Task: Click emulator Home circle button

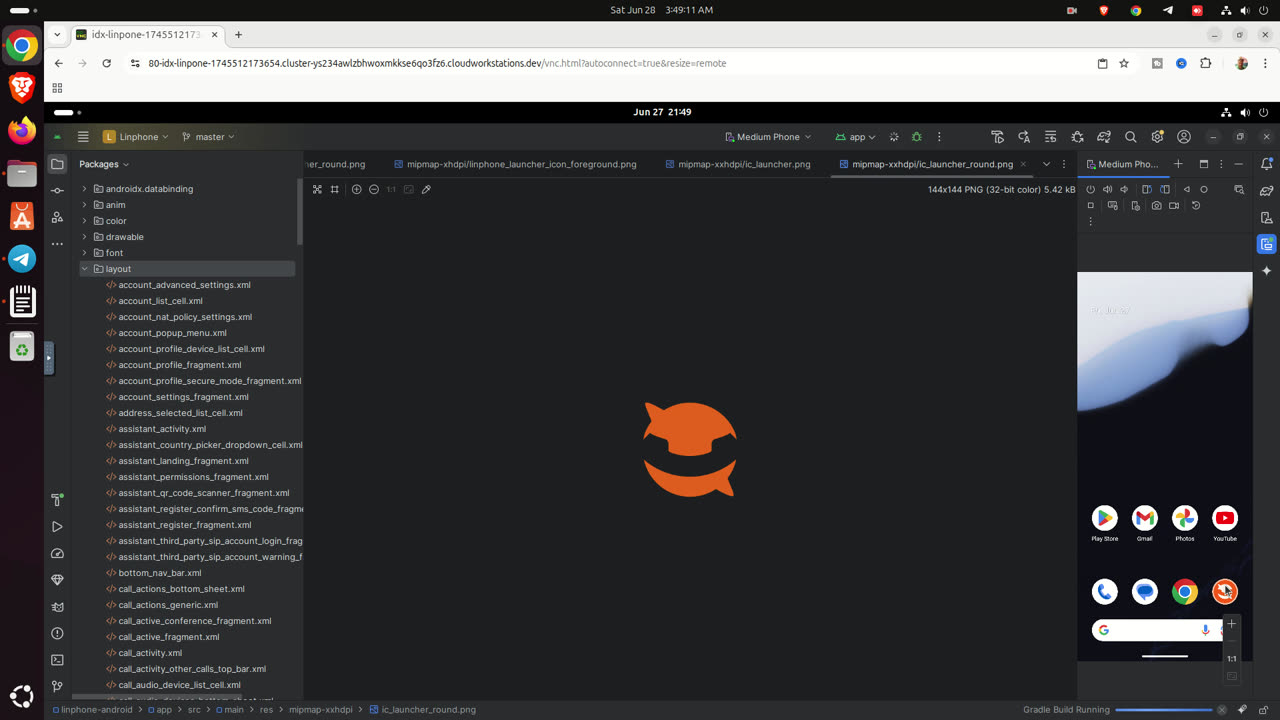Action: point(1204,189)
